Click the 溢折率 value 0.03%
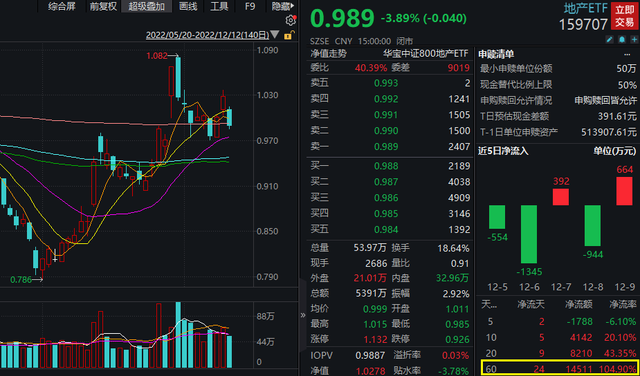640x376 pixels. click(x=455, y=356)
